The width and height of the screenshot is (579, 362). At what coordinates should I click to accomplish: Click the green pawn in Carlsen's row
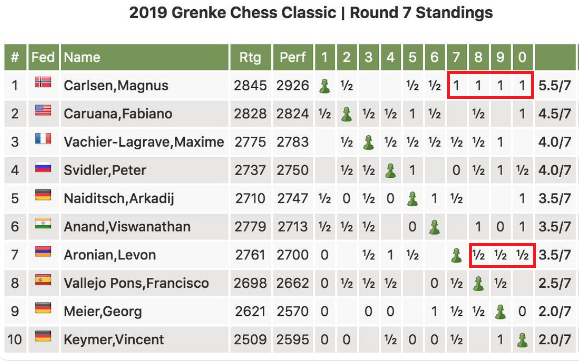pyautogui.click(x=325, y=86)
